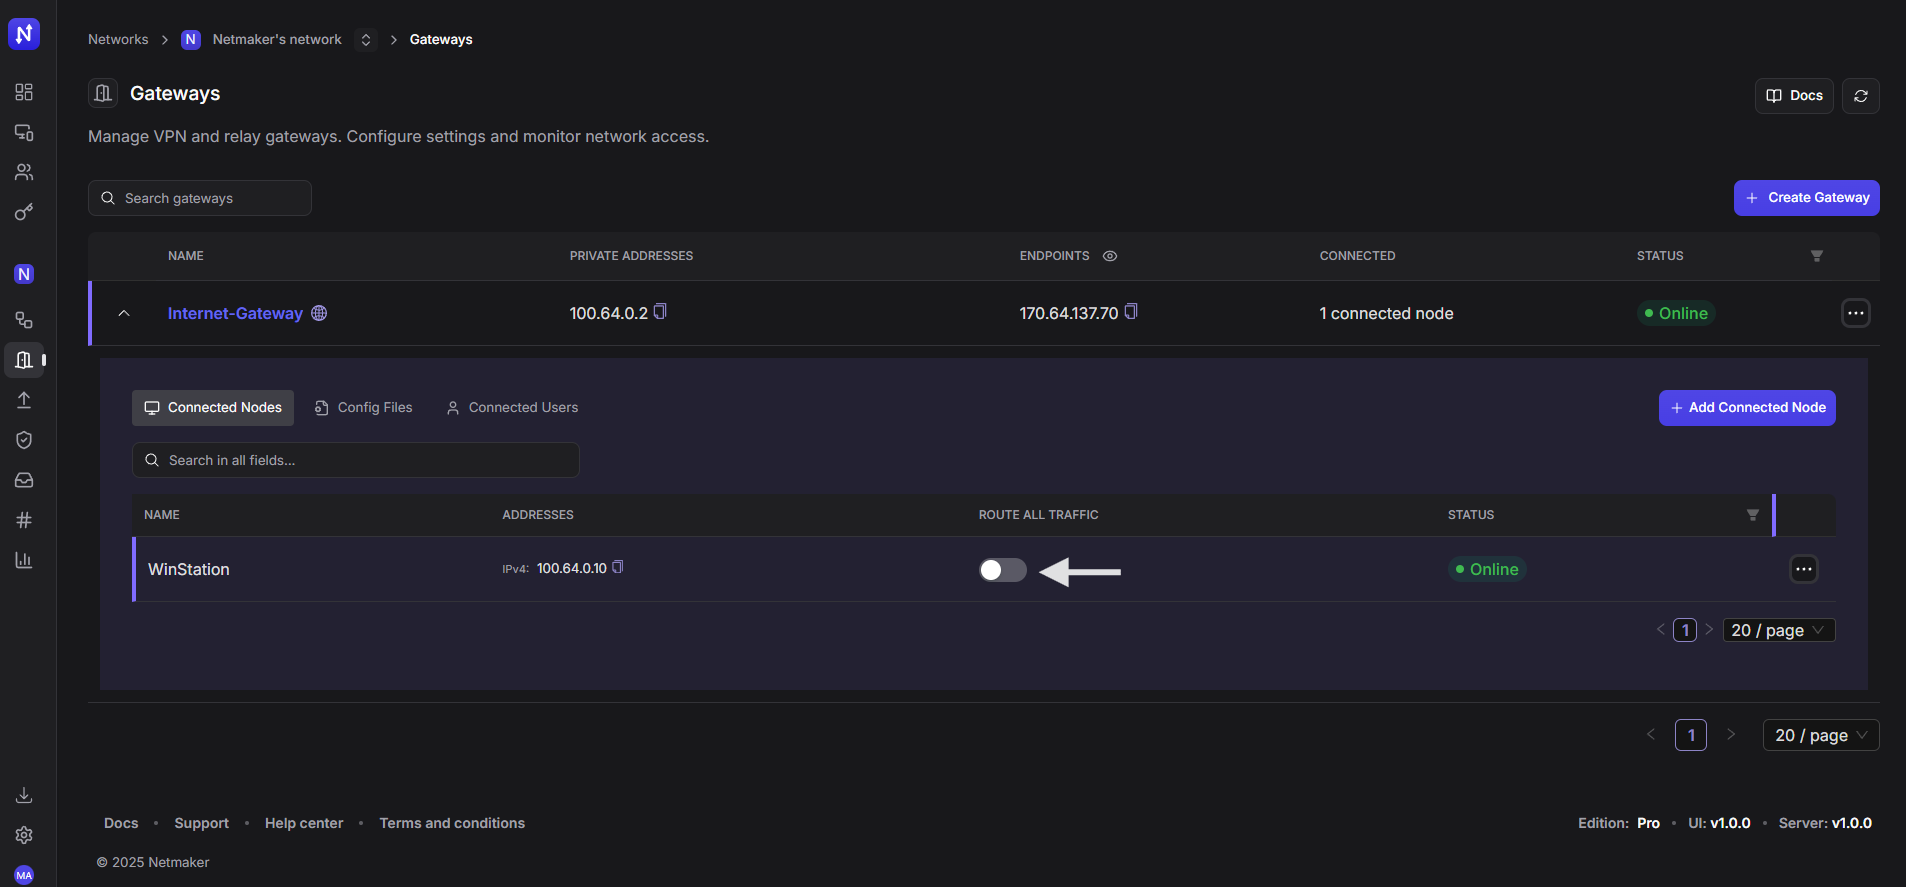
Task: Enable Route All Traffic for WinStation
Action: 1002,570
